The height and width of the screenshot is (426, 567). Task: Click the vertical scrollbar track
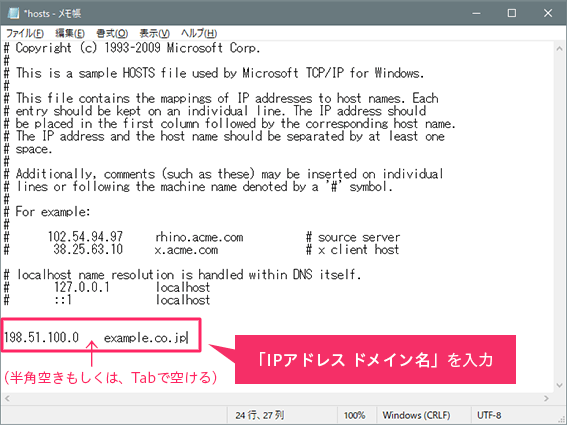559,216
